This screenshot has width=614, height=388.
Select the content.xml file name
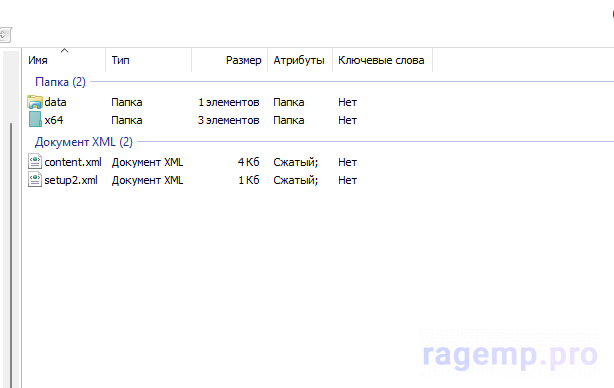(x=73, y=162)
